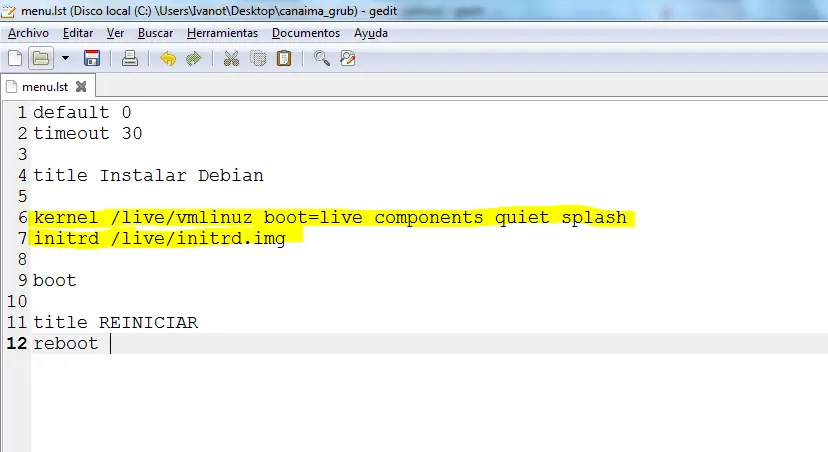Click the 'title REINICIAR' line
Screen dimensions: 828x452
click(x=116, y=323)
